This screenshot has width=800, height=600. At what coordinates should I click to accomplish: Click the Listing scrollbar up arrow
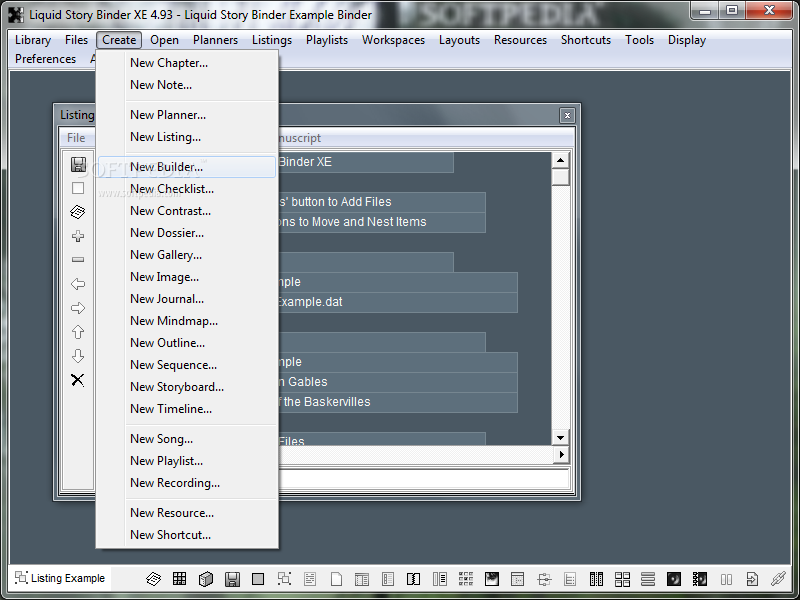coord(560,160)
